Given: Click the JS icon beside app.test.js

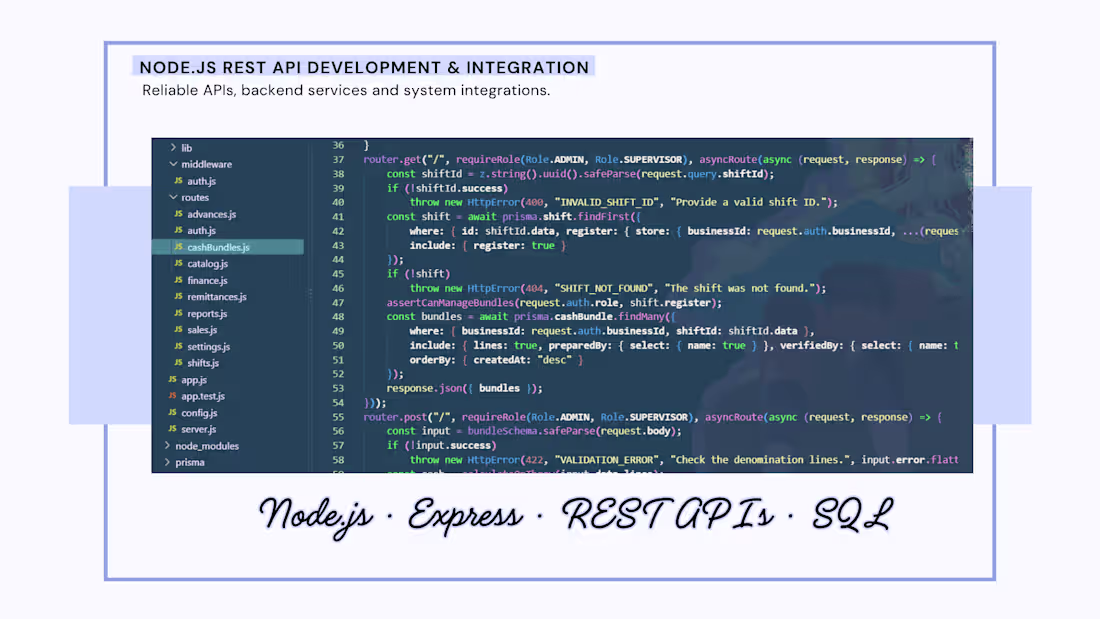Looking at the screenshot, I should (x=173, y=396).
